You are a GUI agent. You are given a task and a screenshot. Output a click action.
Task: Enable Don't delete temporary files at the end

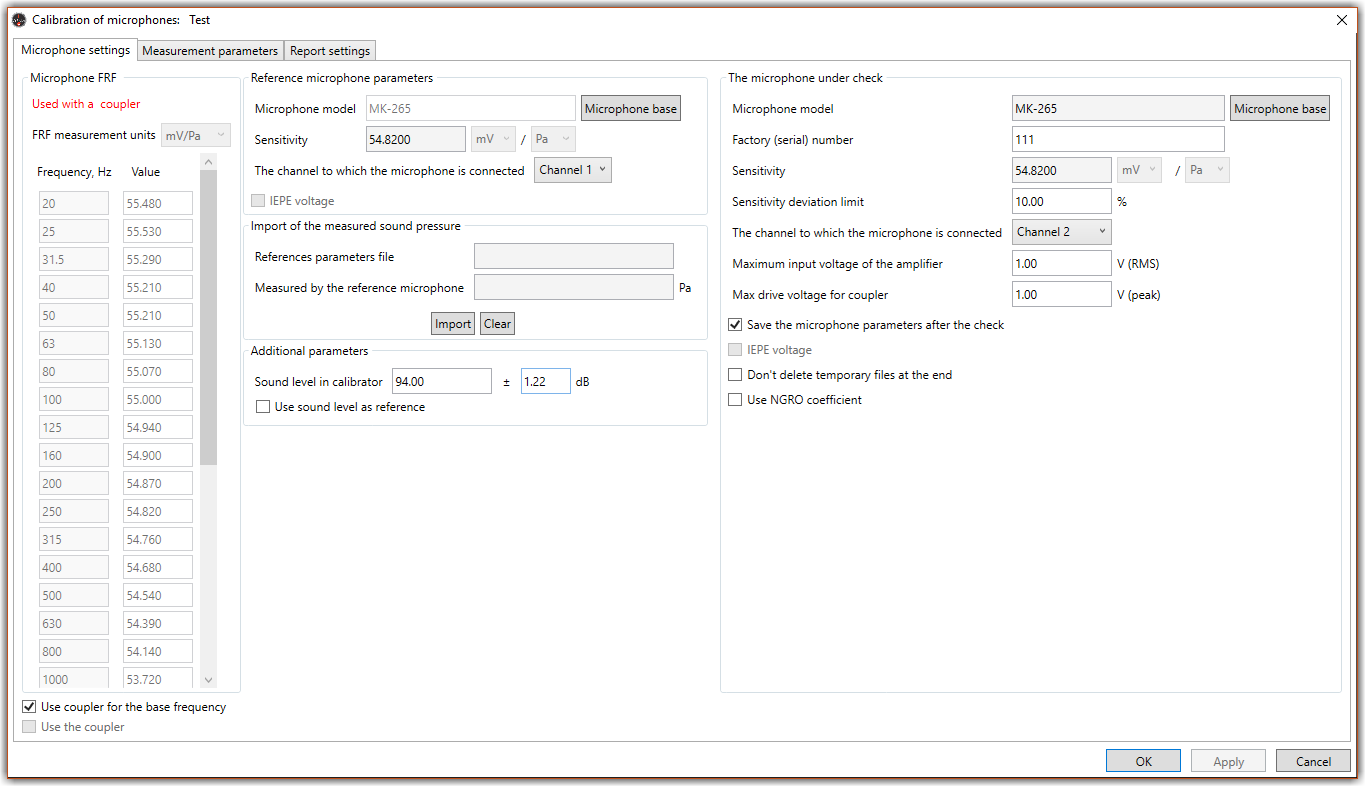click(736, 375)
